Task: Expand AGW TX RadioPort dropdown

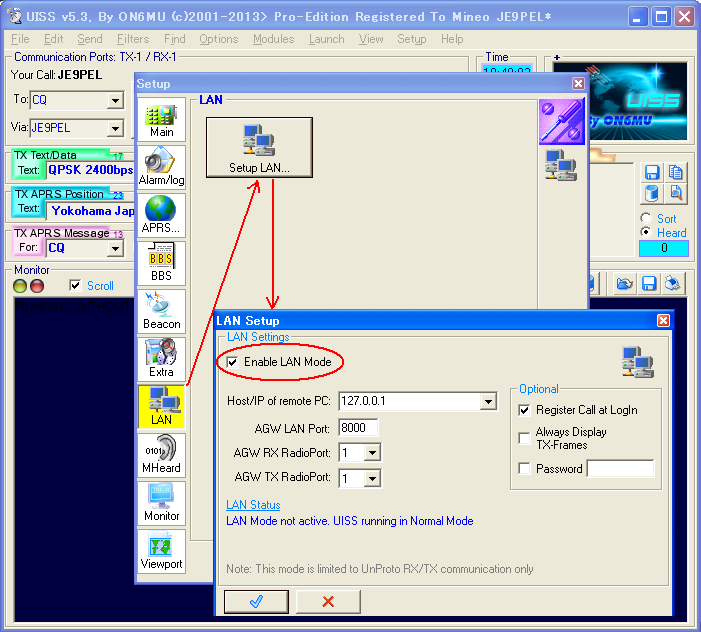Action: point(372,479)
